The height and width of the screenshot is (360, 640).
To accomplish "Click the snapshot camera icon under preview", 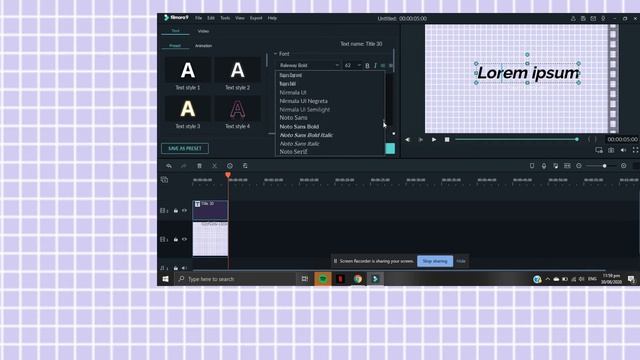I will tap(611, 150).
